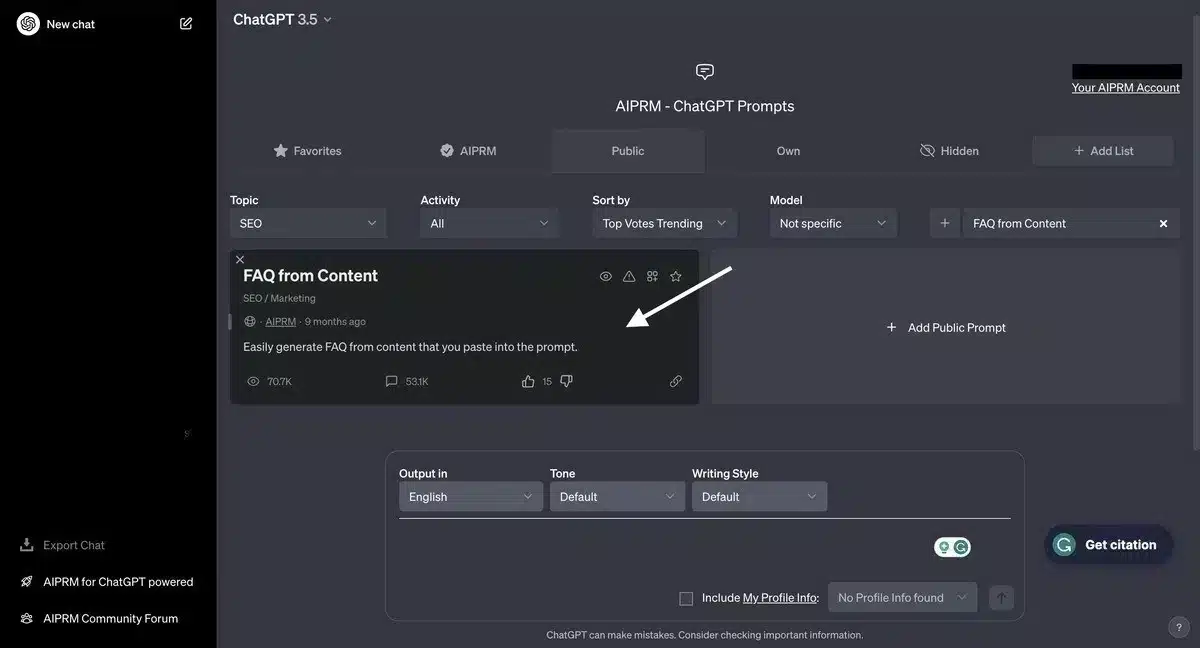The image size is (1200, 648).
Task: Select the Public tab
Action: [x=628, y=151]
